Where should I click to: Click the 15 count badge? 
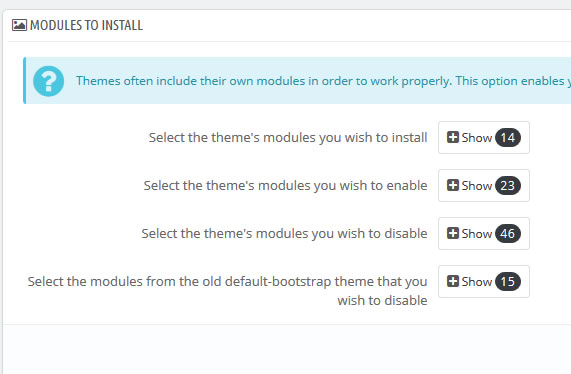click(x=508, y=282)
